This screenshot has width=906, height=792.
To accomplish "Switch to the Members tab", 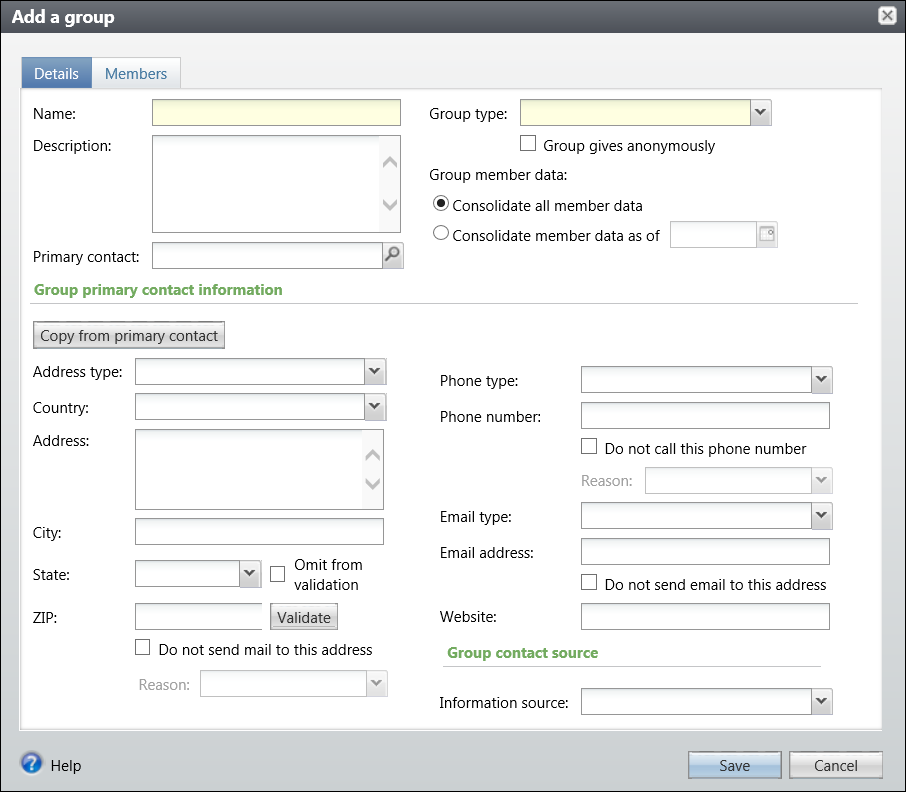I will point(135,73).
